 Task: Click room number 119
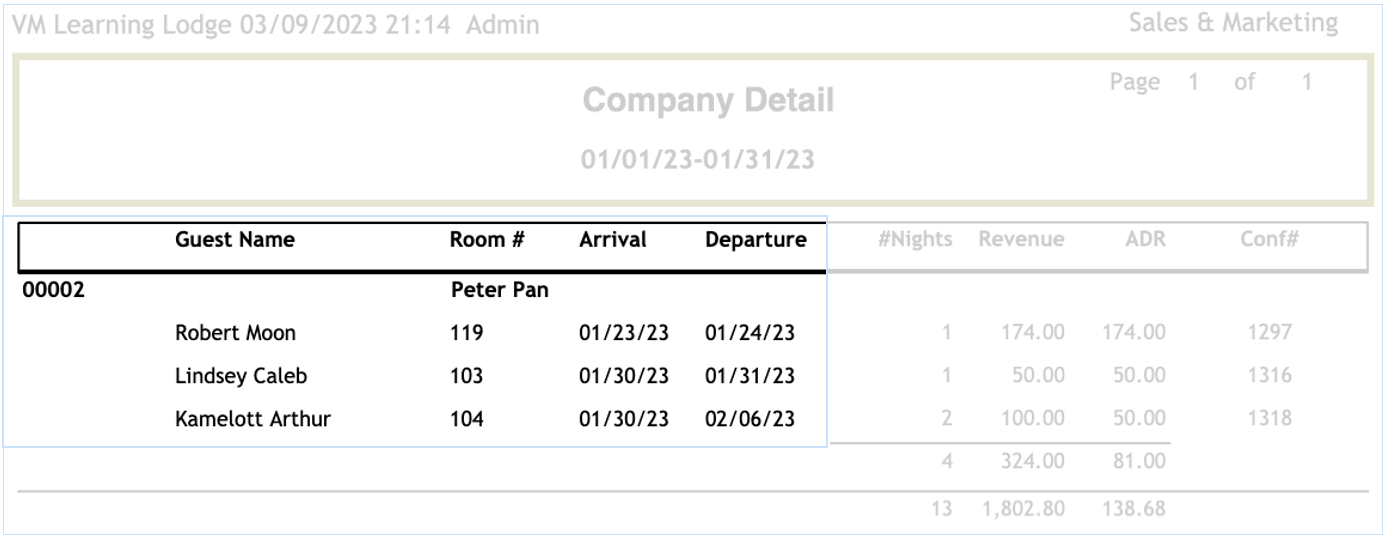click(x=467, y=333)
